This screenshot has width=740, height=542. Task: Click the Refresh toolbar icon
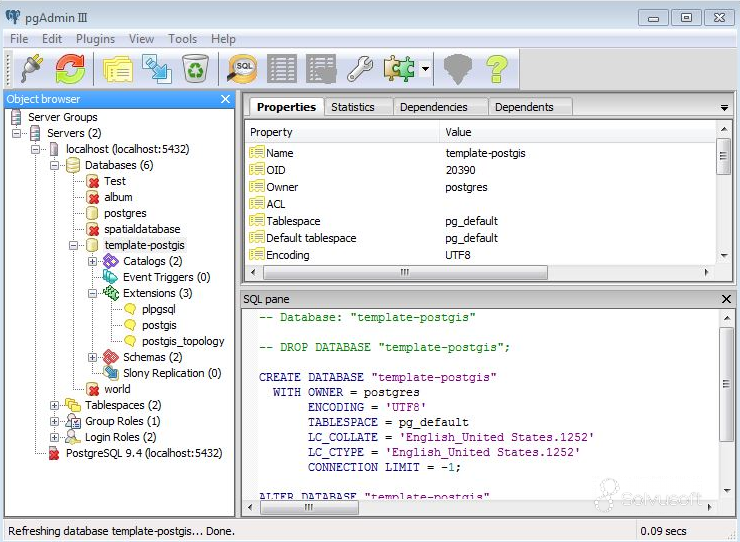[x=70, y=68]
